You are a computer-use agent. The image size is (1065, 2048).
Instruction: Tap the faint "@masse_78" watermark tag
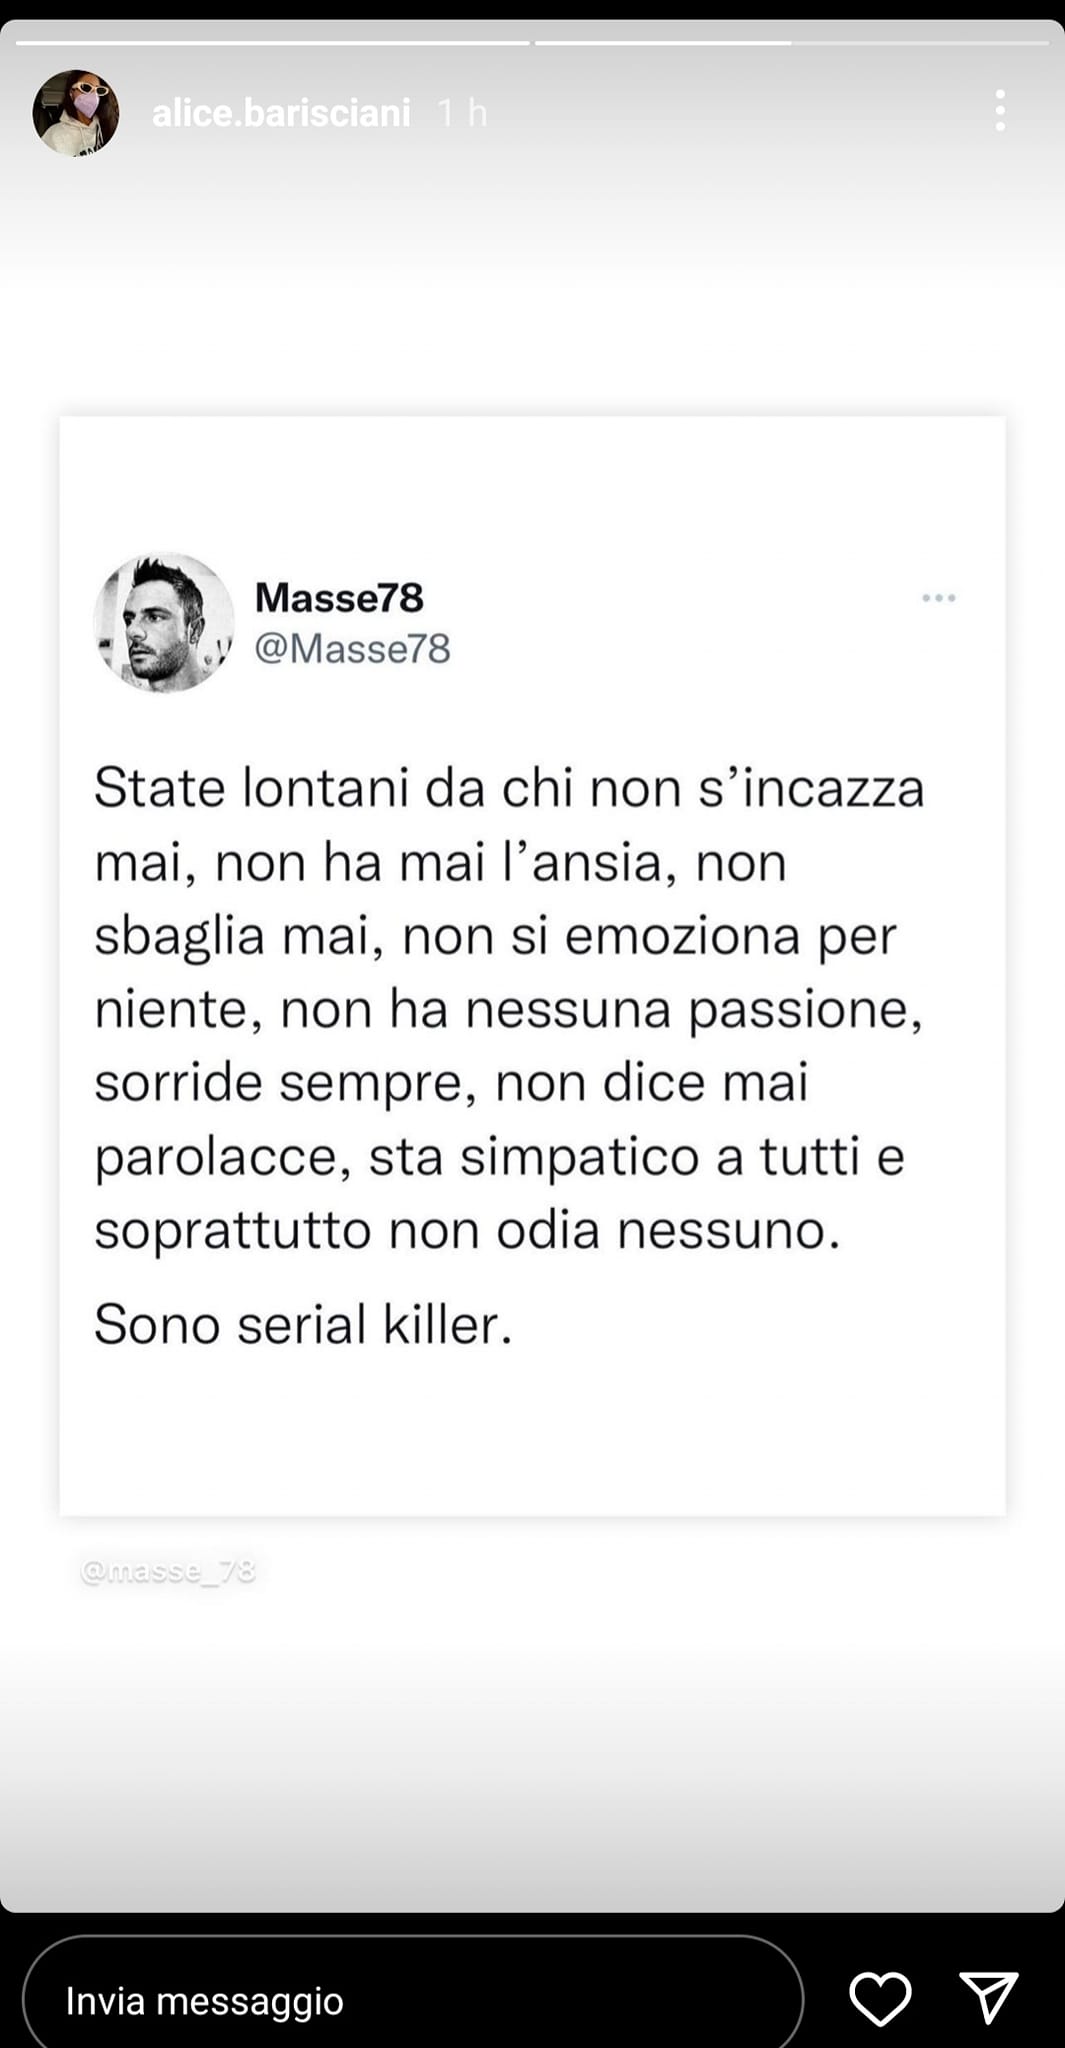pos(168,1571)
